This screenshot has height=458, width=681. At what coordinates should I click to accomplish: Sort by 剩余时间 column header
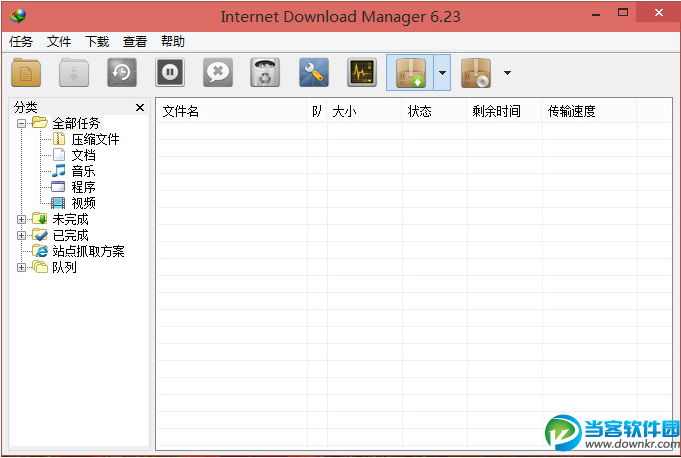coord(505,112)
